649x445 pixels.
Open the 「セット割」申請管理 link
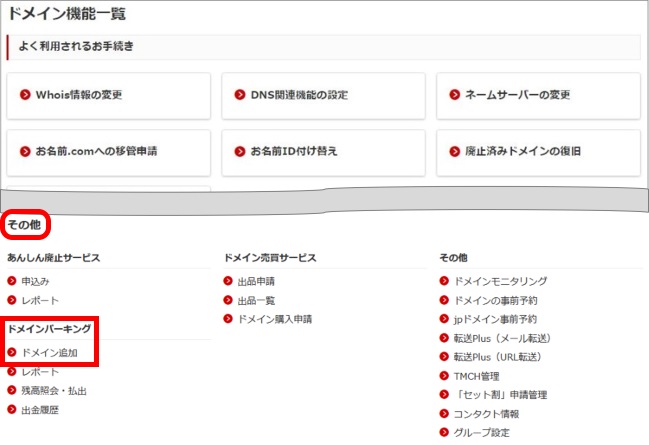500,395
